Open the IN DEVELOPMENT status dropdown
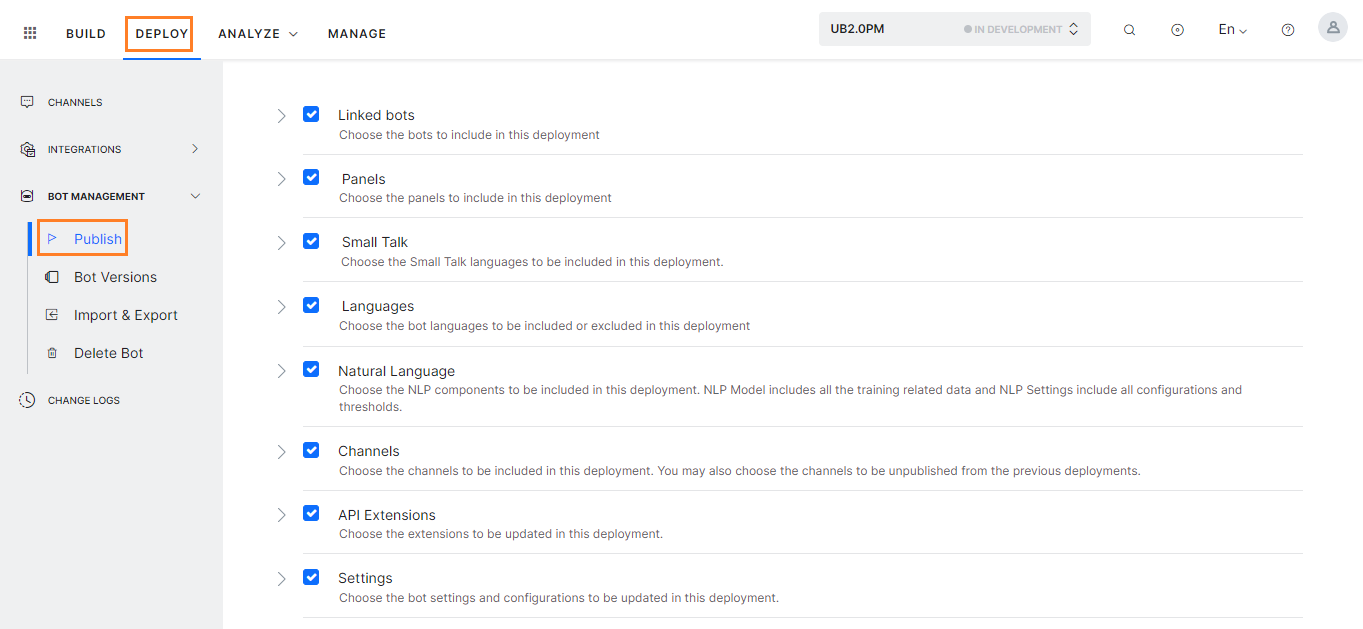 click(x=1018, y=29)
